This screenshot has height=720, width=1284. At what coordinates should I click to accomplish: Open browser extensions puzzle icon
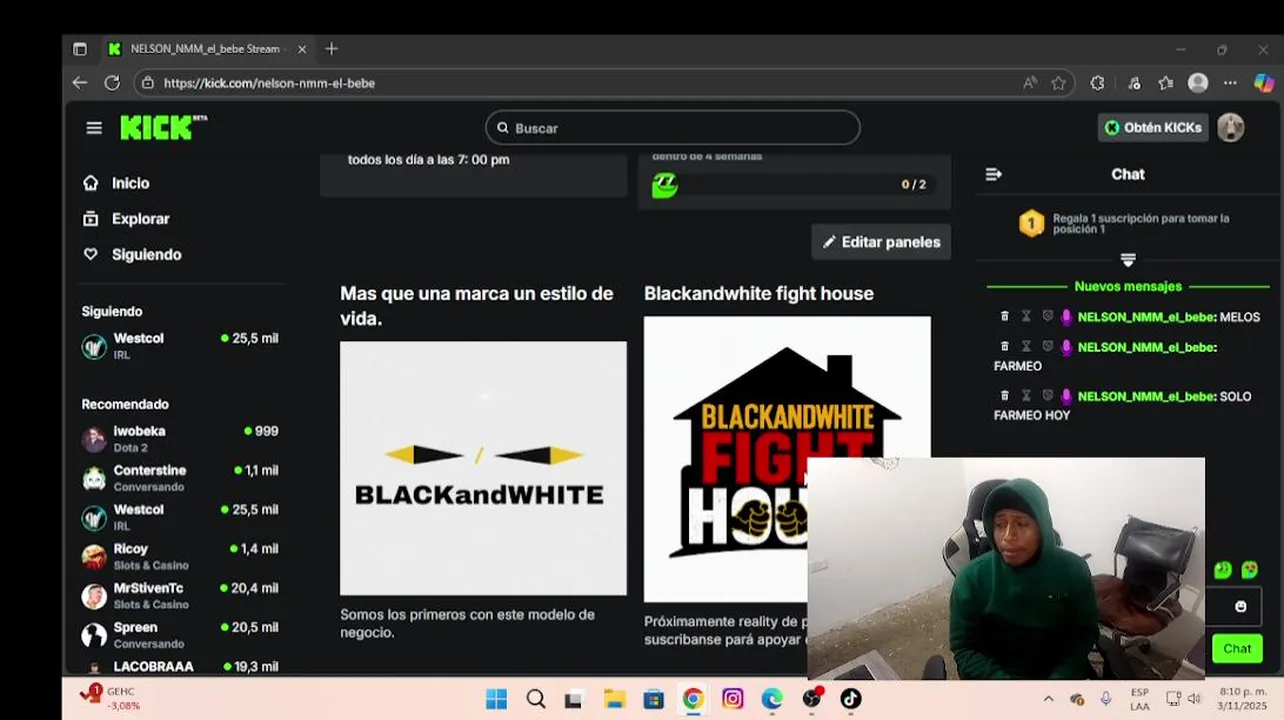coord(1097,83)
